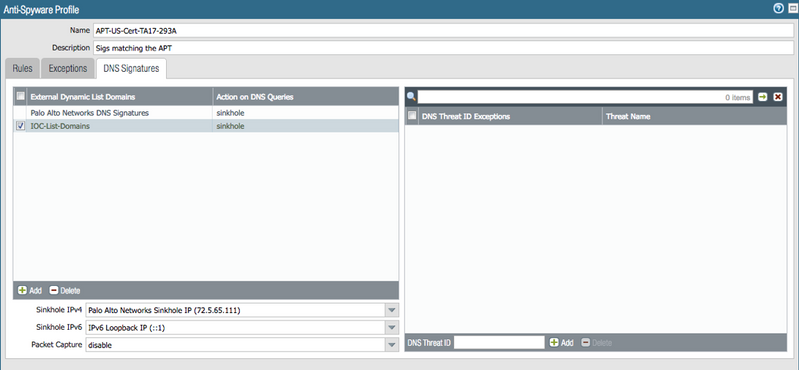Click the IOC-List-Domains row text
Image resolution: width=799 pixels, height=370 pixels.
coord(60,126)
